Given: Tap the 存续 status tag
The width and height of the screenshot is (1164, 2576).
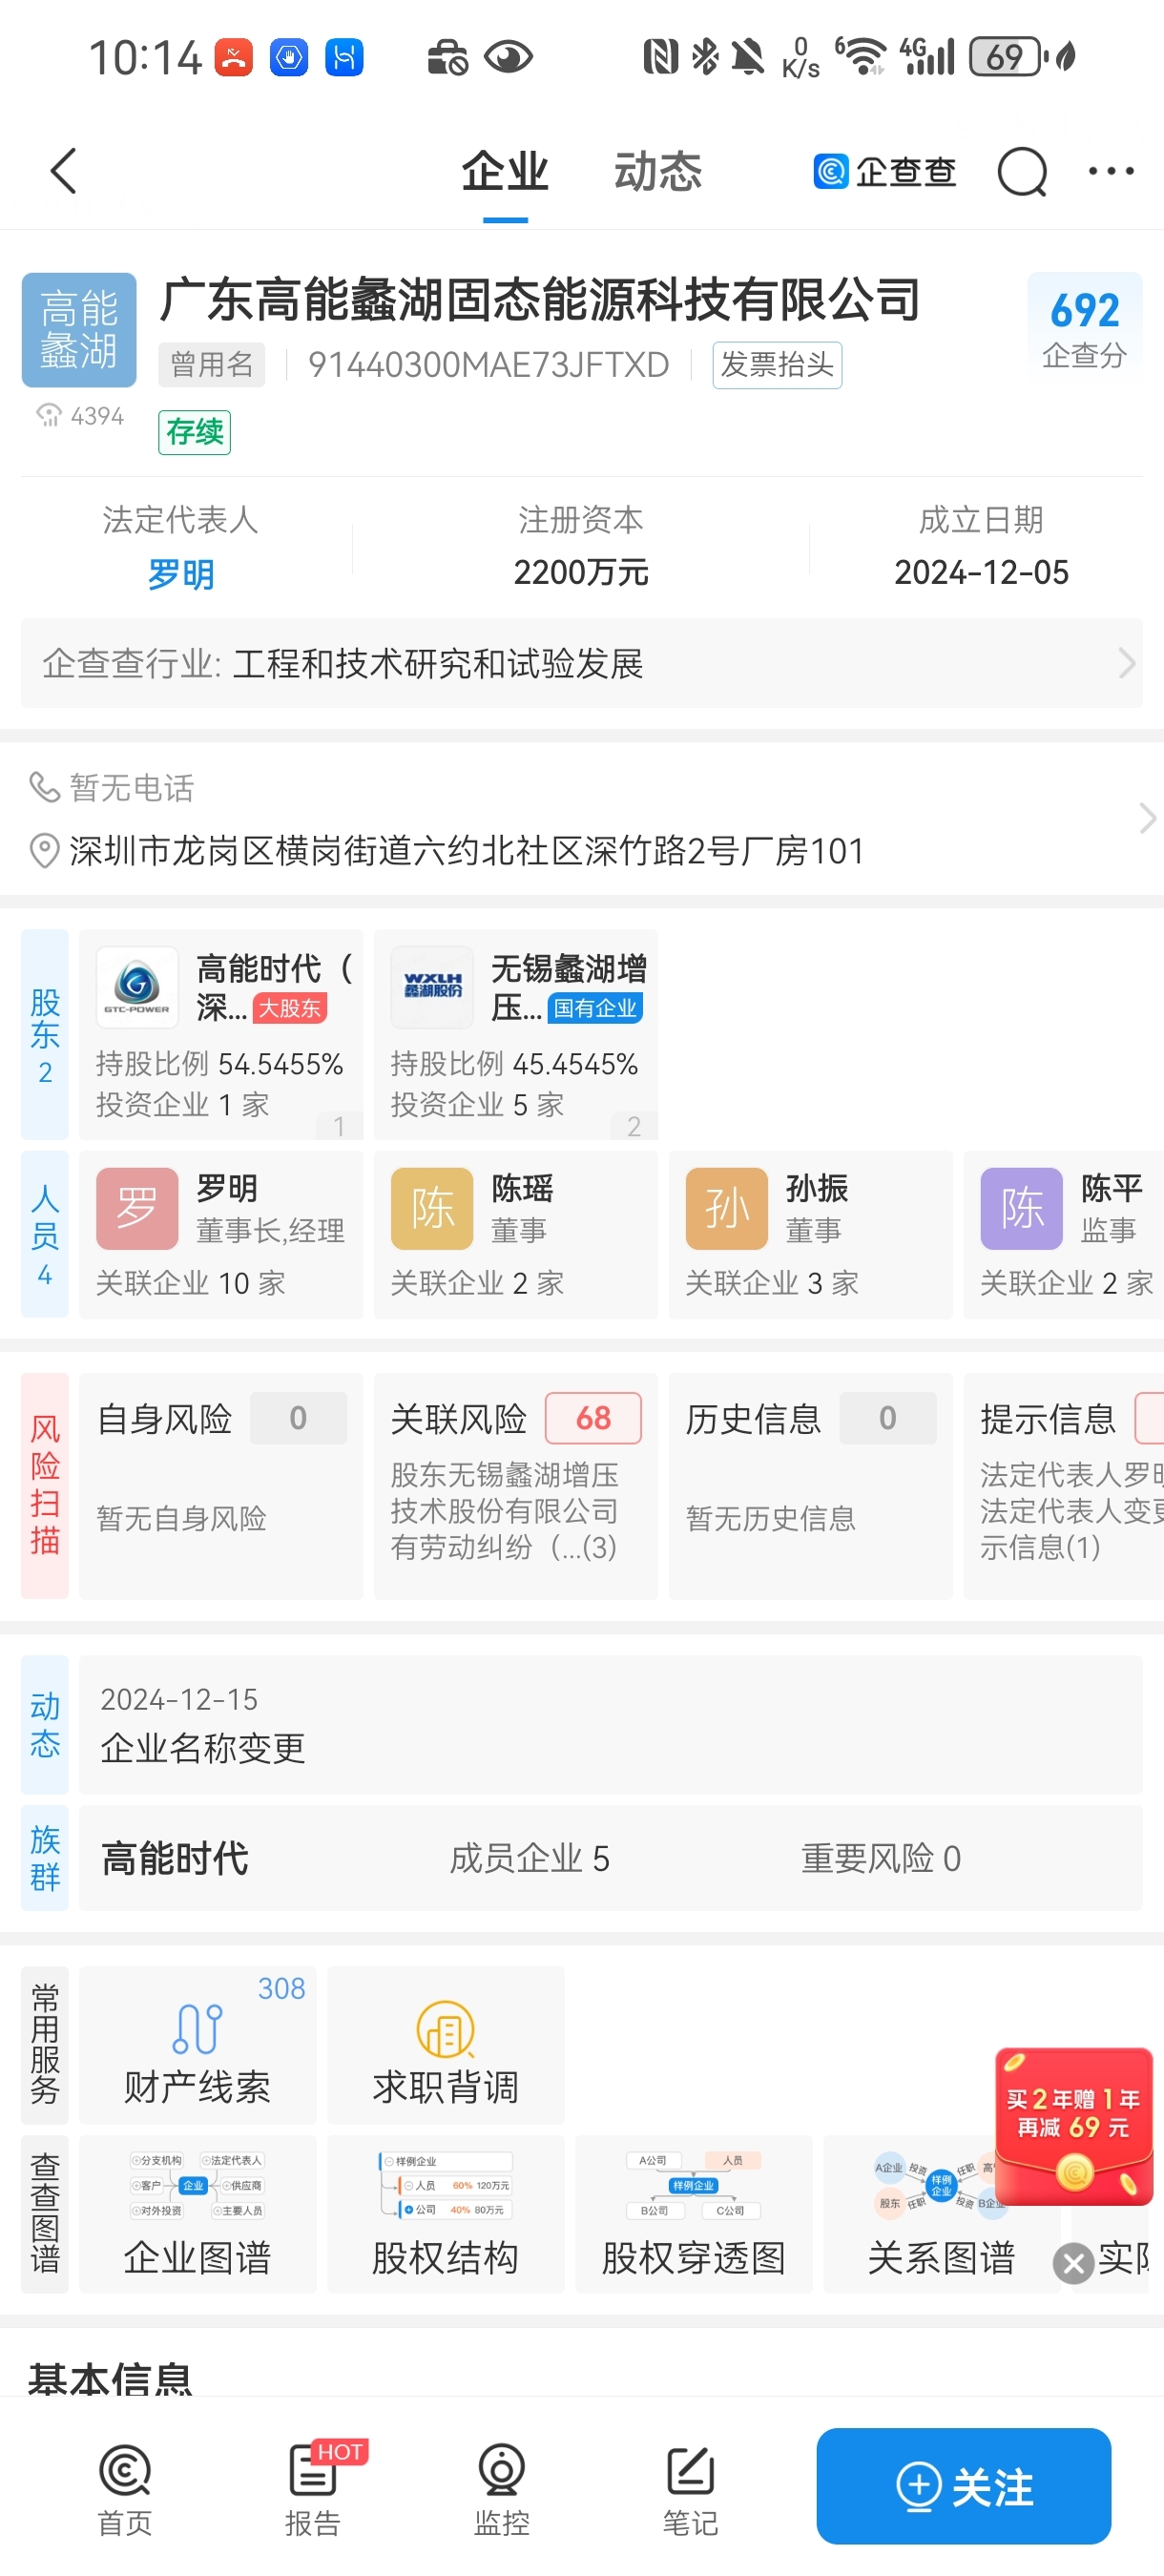Looking at the screenshot, I should point(194,432).
